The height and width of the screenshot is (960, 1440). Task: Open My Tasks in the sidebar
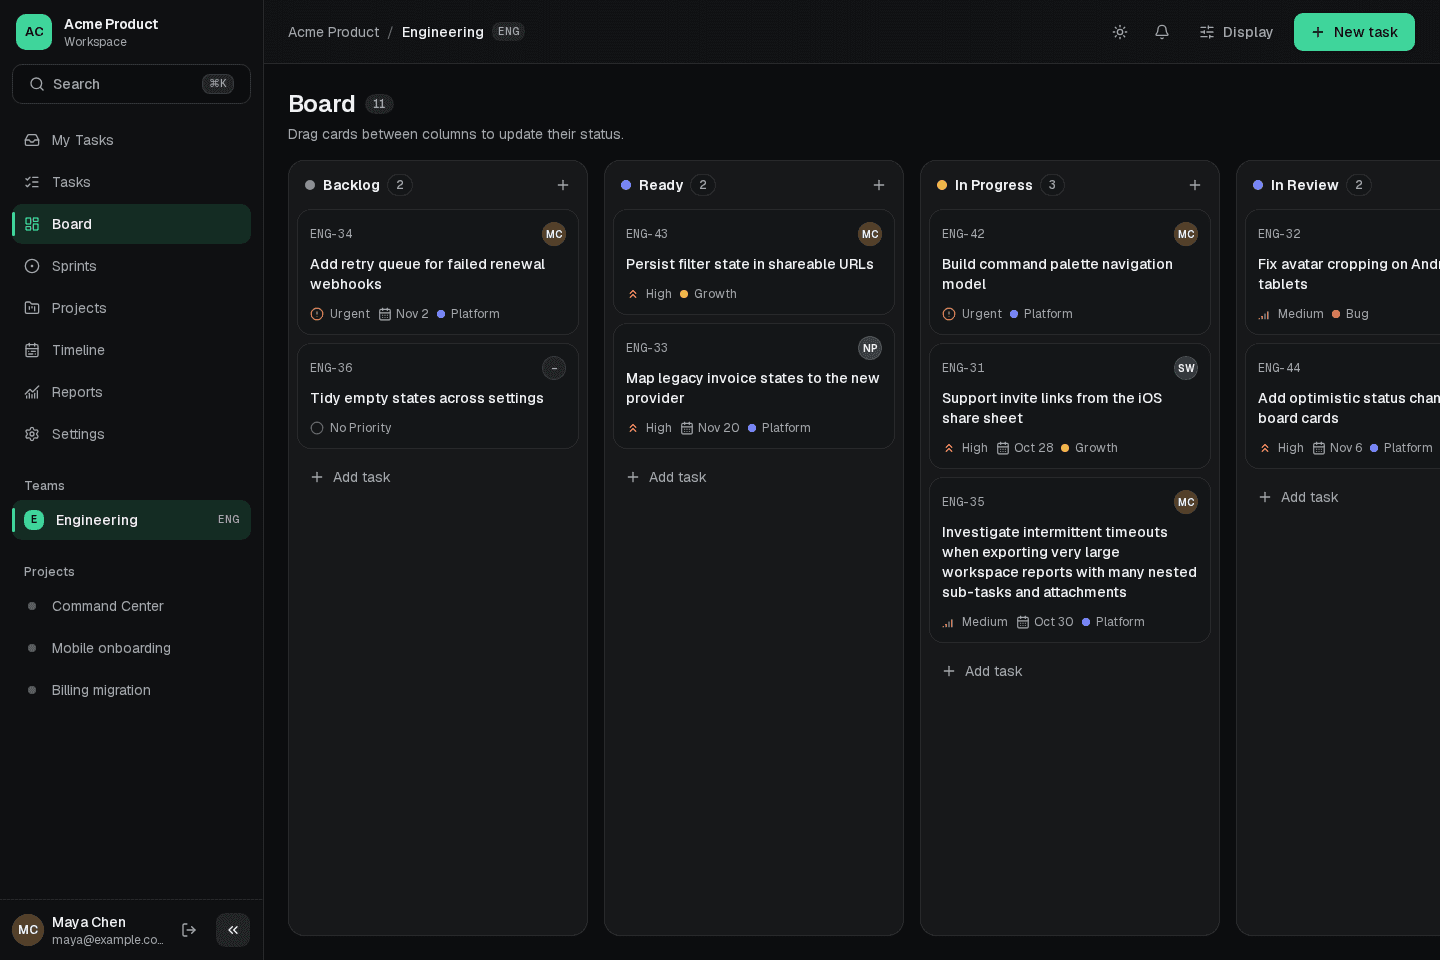point(131,140)
